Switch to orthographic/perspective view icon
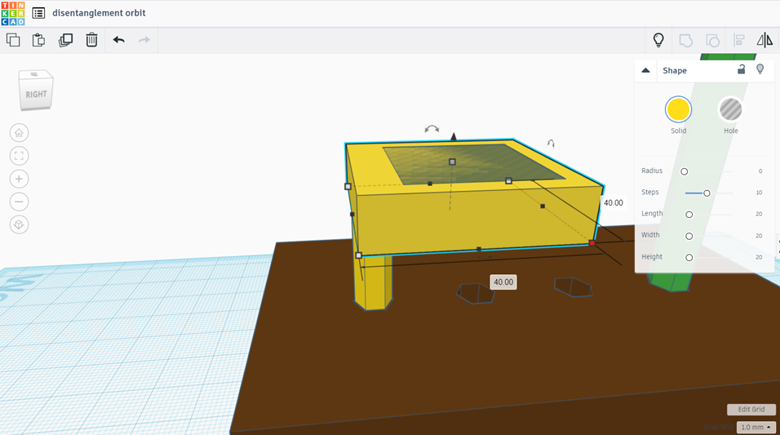Viewport: 780px width, 435px height. [19, 224]
